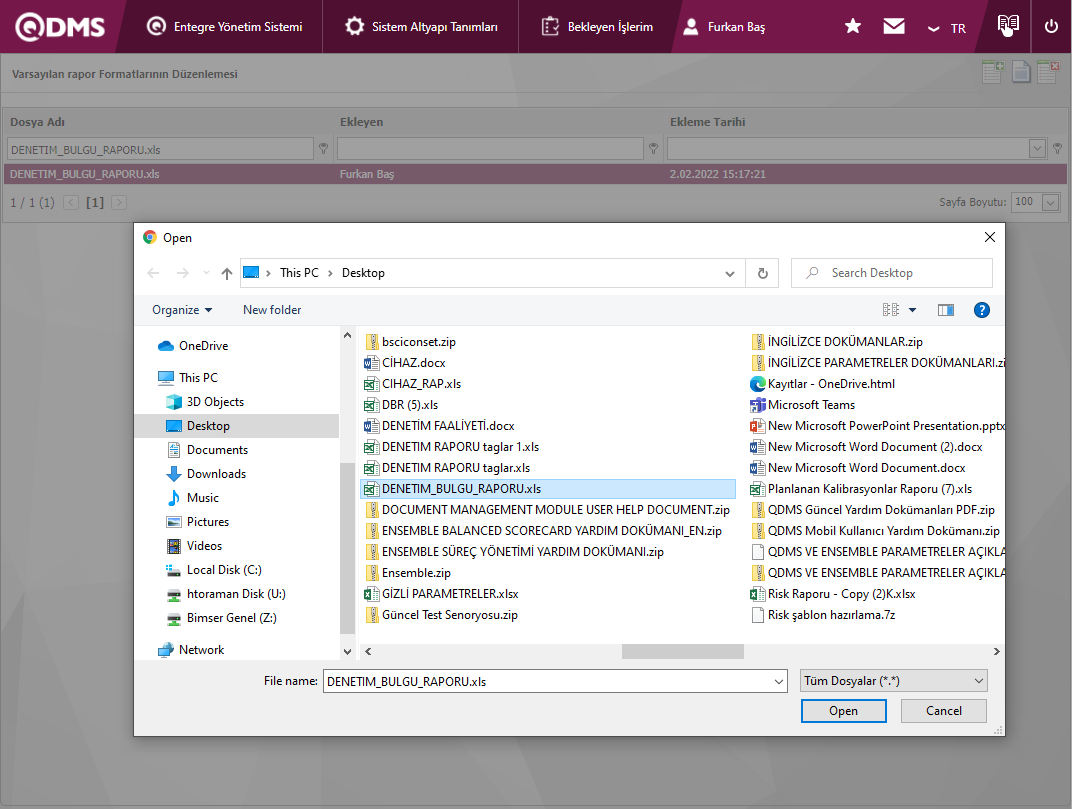1072x809 pixels.
Task: Change view options dropdown arrow
Action: [911, 310]
